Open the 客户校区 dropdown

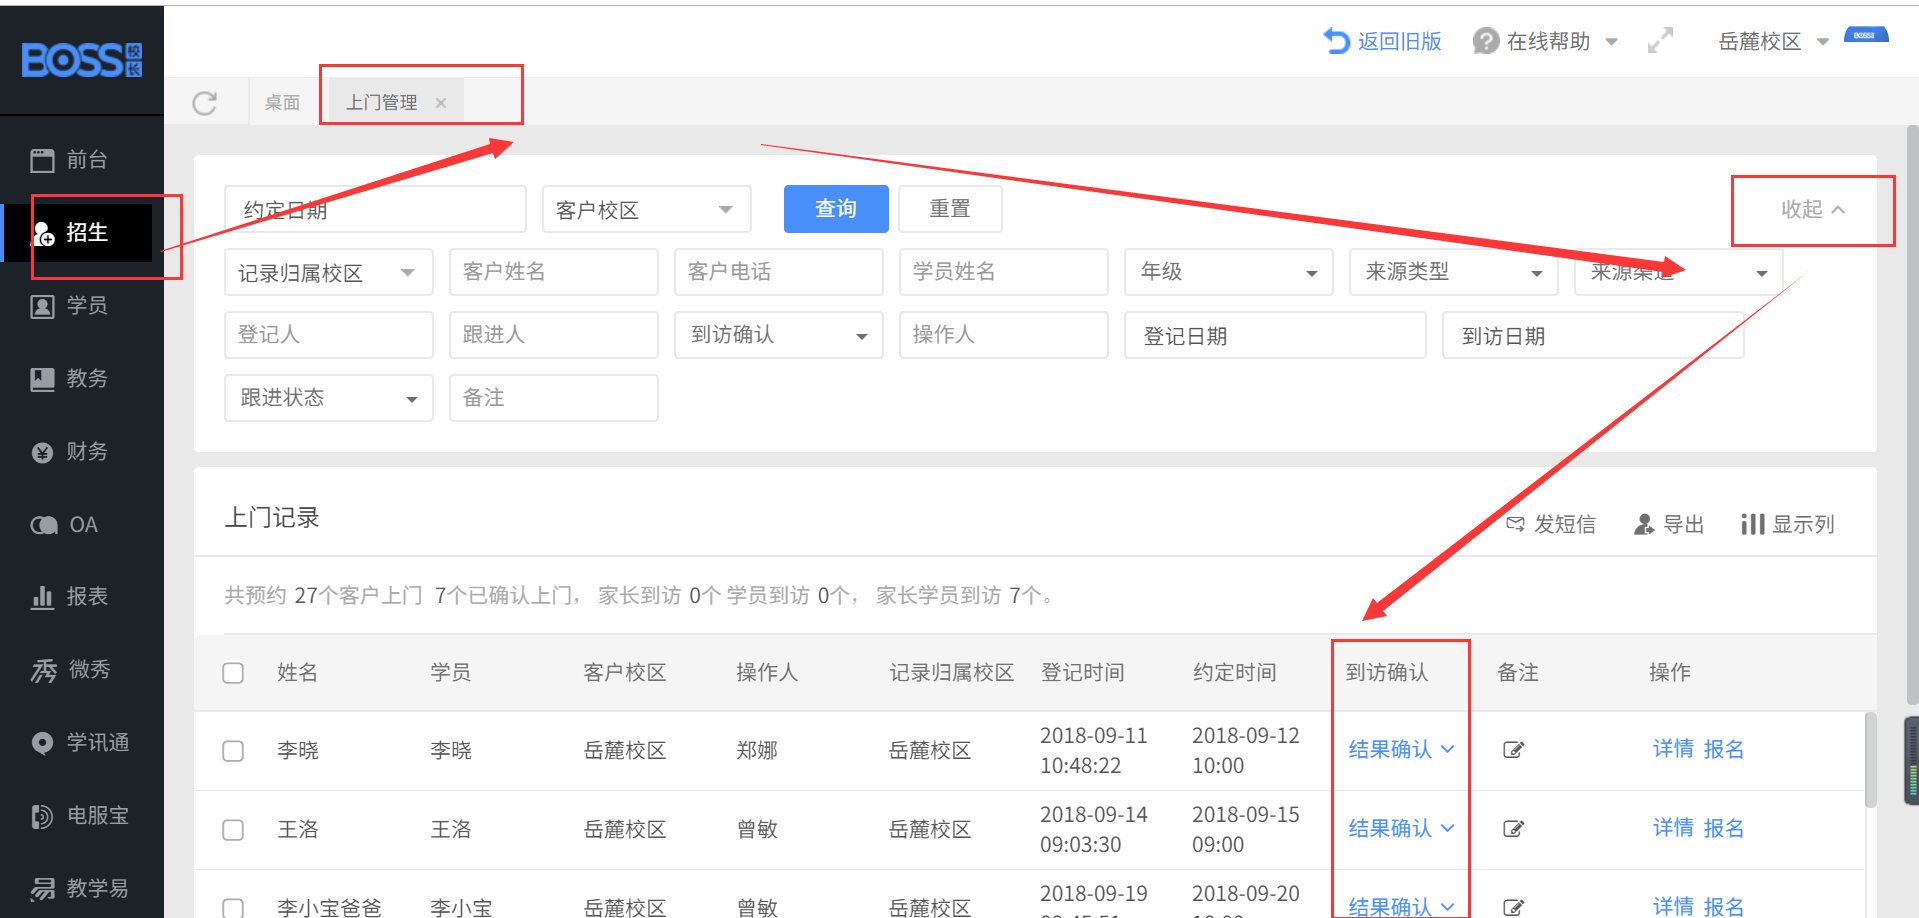646,209
